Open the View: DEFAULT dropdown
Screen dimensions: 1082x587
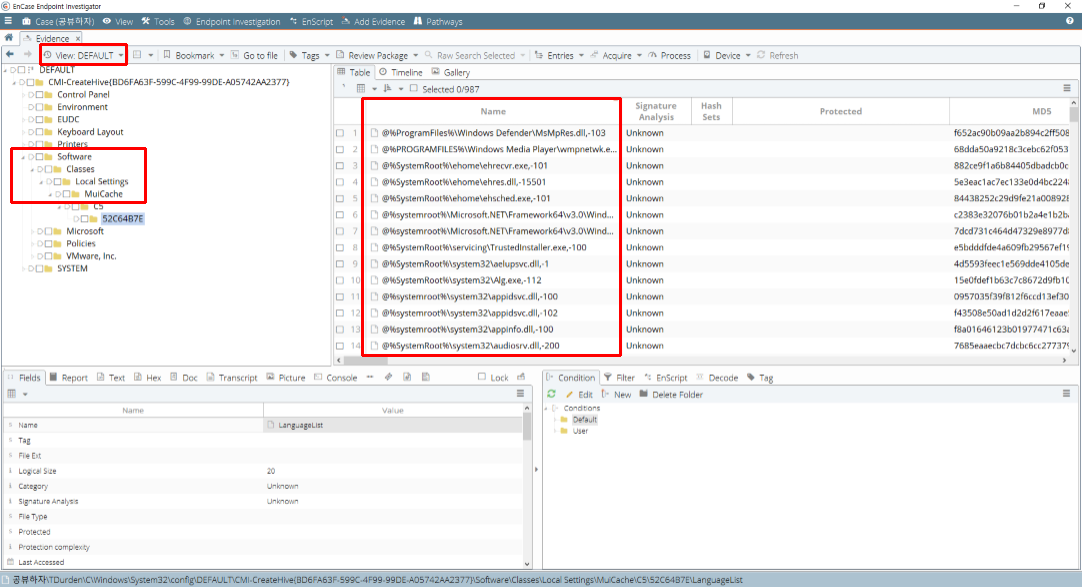pos(84,56)
